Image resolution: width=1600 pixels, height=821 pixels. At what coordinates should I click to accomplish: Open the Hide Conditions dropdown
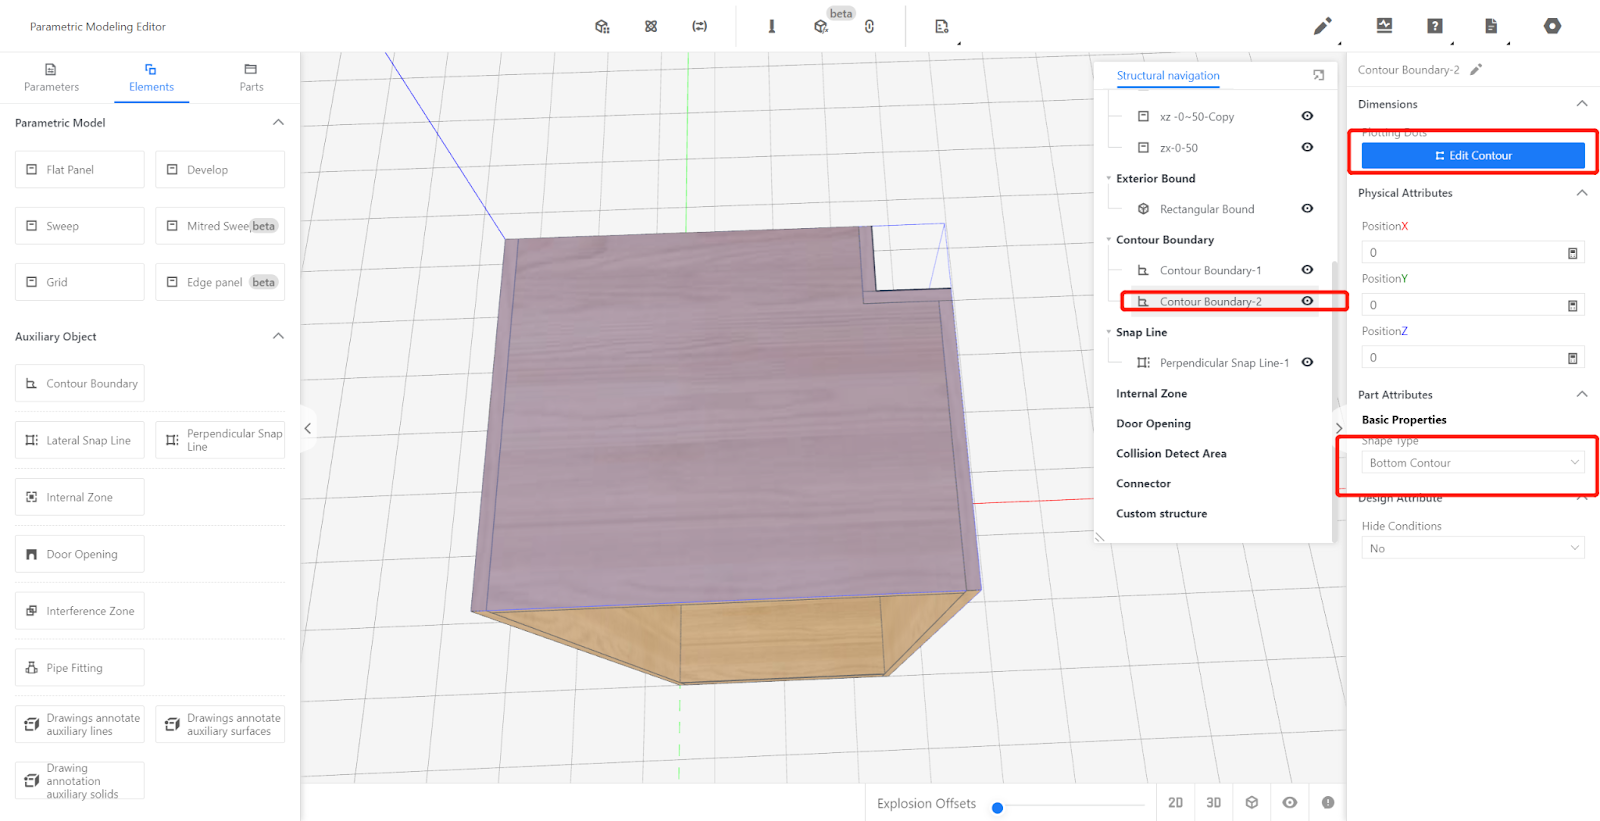tap(1472, 548)
